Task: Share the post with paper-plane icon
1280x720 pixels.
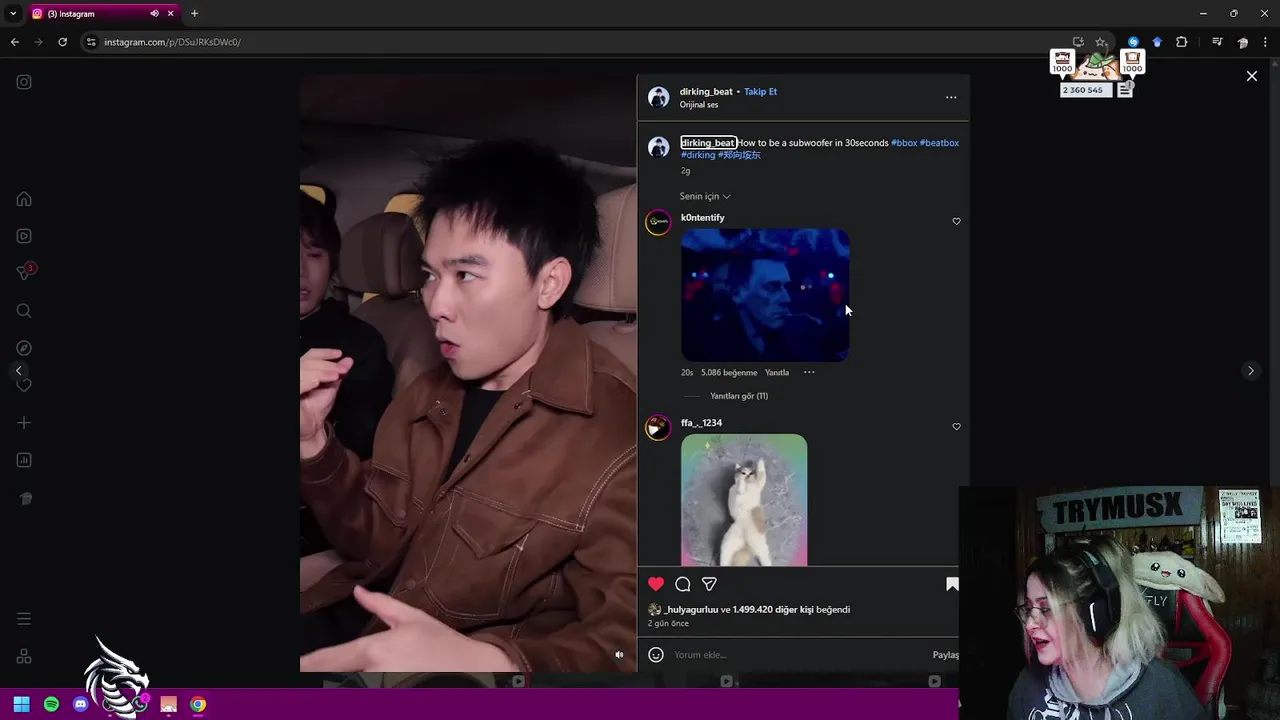Action: [709, 584]
